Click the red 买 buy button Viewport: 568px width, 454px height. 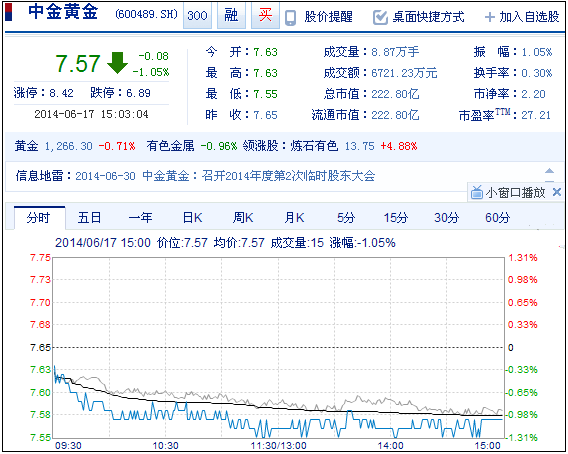click(265, 16)
